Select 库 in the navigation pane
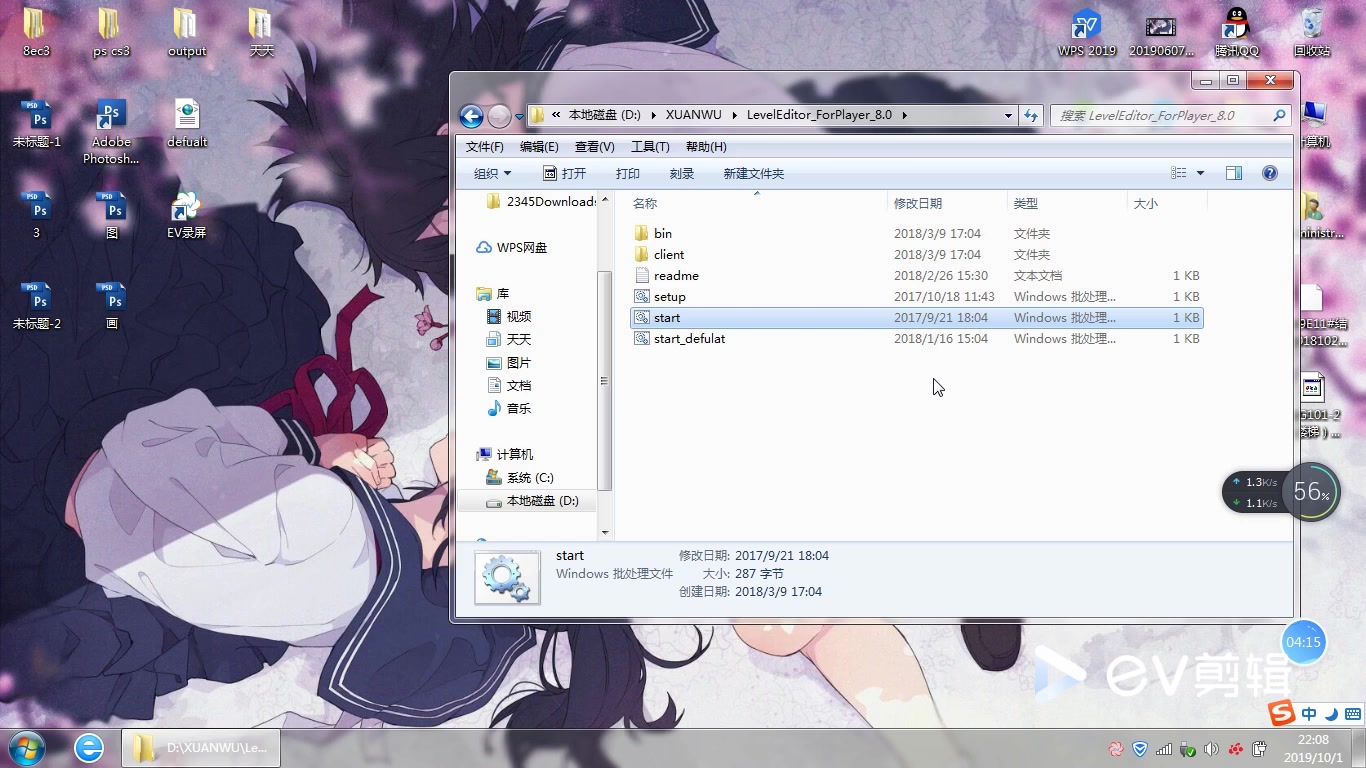The width and height of the screenshot is (1366, 768). pos(493,294)
